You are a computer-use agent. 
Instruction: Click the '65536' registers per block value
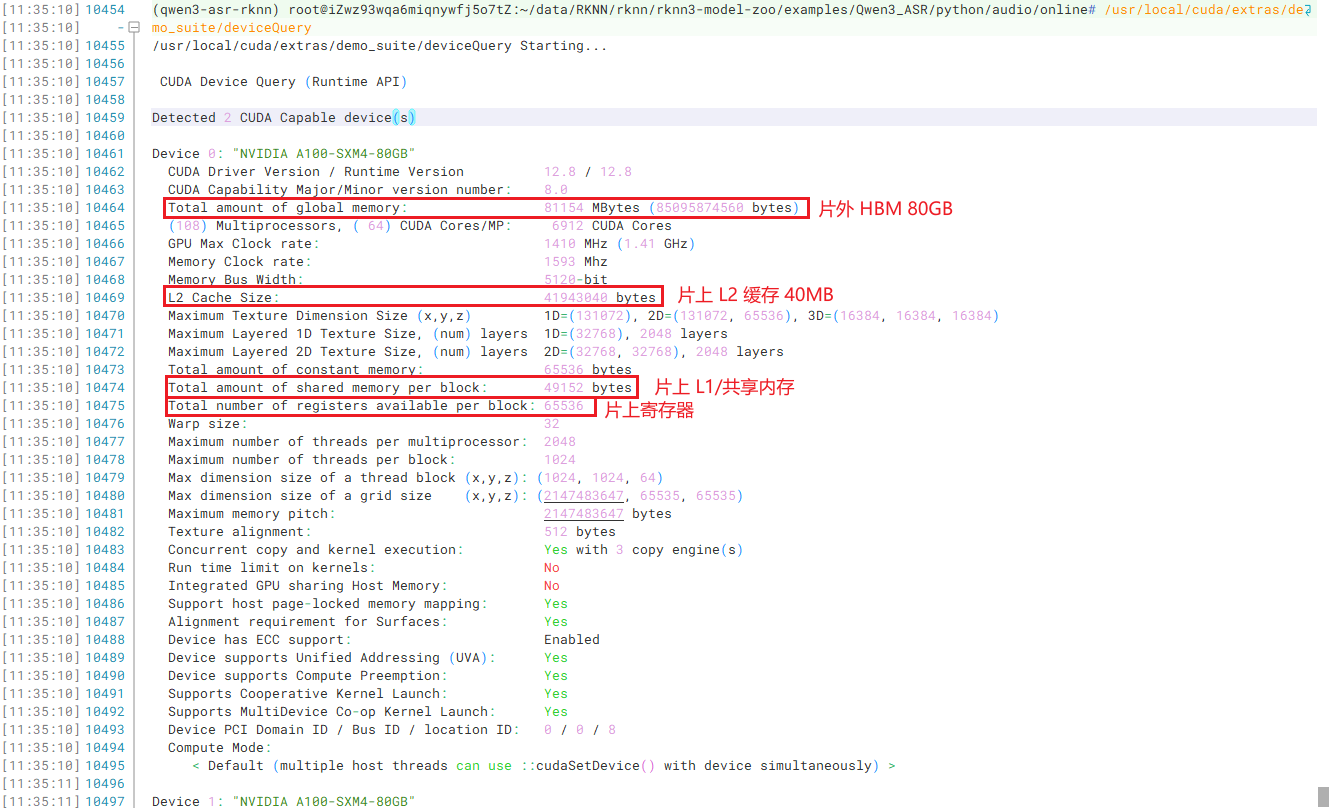click(564, 406)
